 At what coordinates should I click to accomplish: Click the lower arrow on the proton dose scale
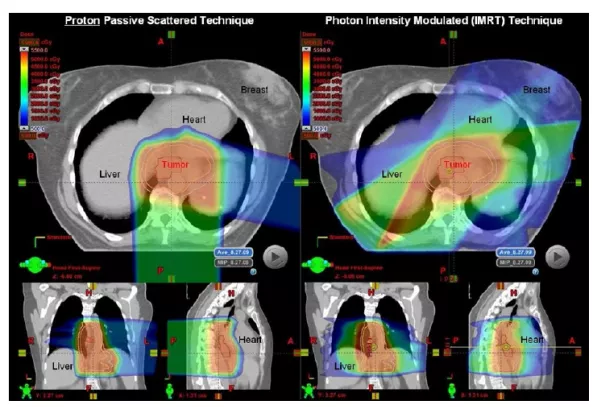coord(24,129)
